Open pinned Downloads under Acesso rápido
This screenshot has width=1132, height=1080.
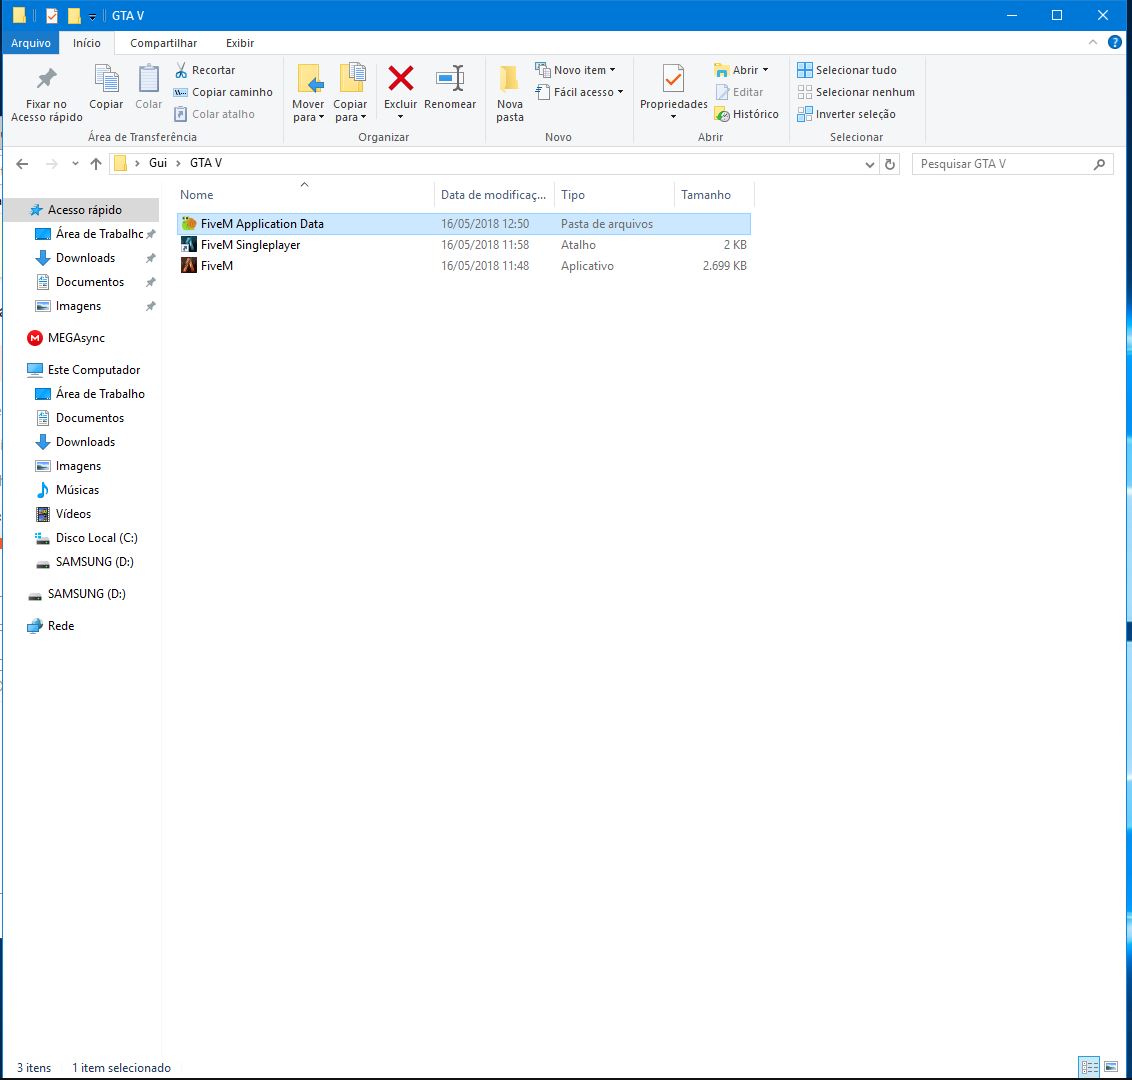(85, 258)
